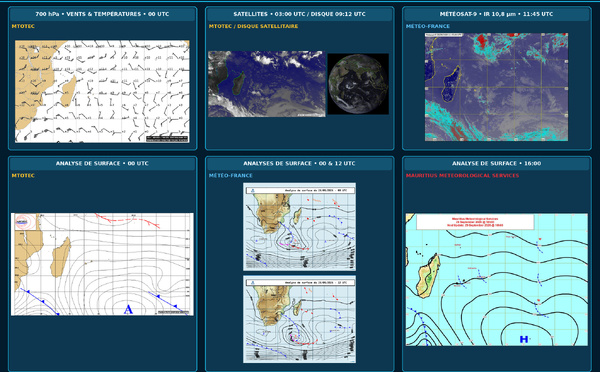Click the 'ANALYSE DE SURFACE • 00 UTC' header

[x=102, y=163]
